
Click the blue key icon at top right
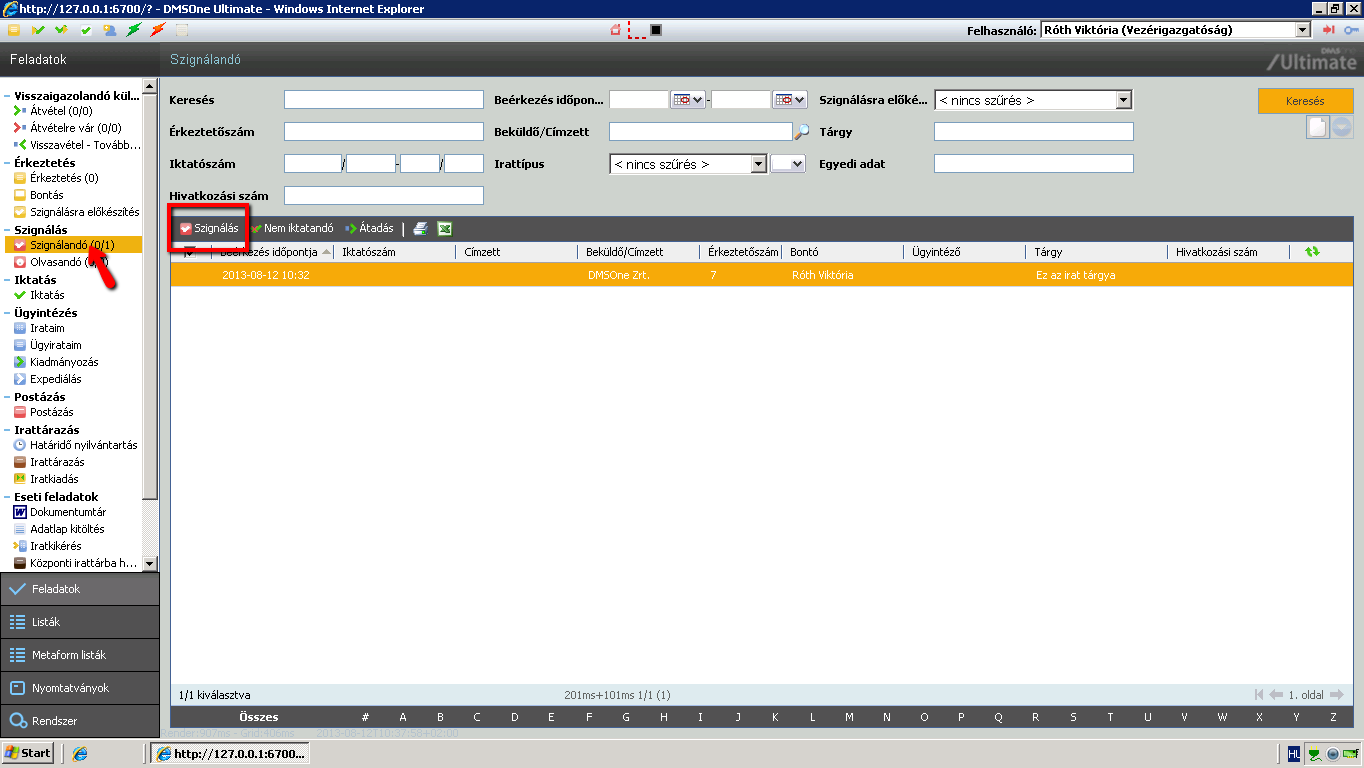click(1350, 30)
